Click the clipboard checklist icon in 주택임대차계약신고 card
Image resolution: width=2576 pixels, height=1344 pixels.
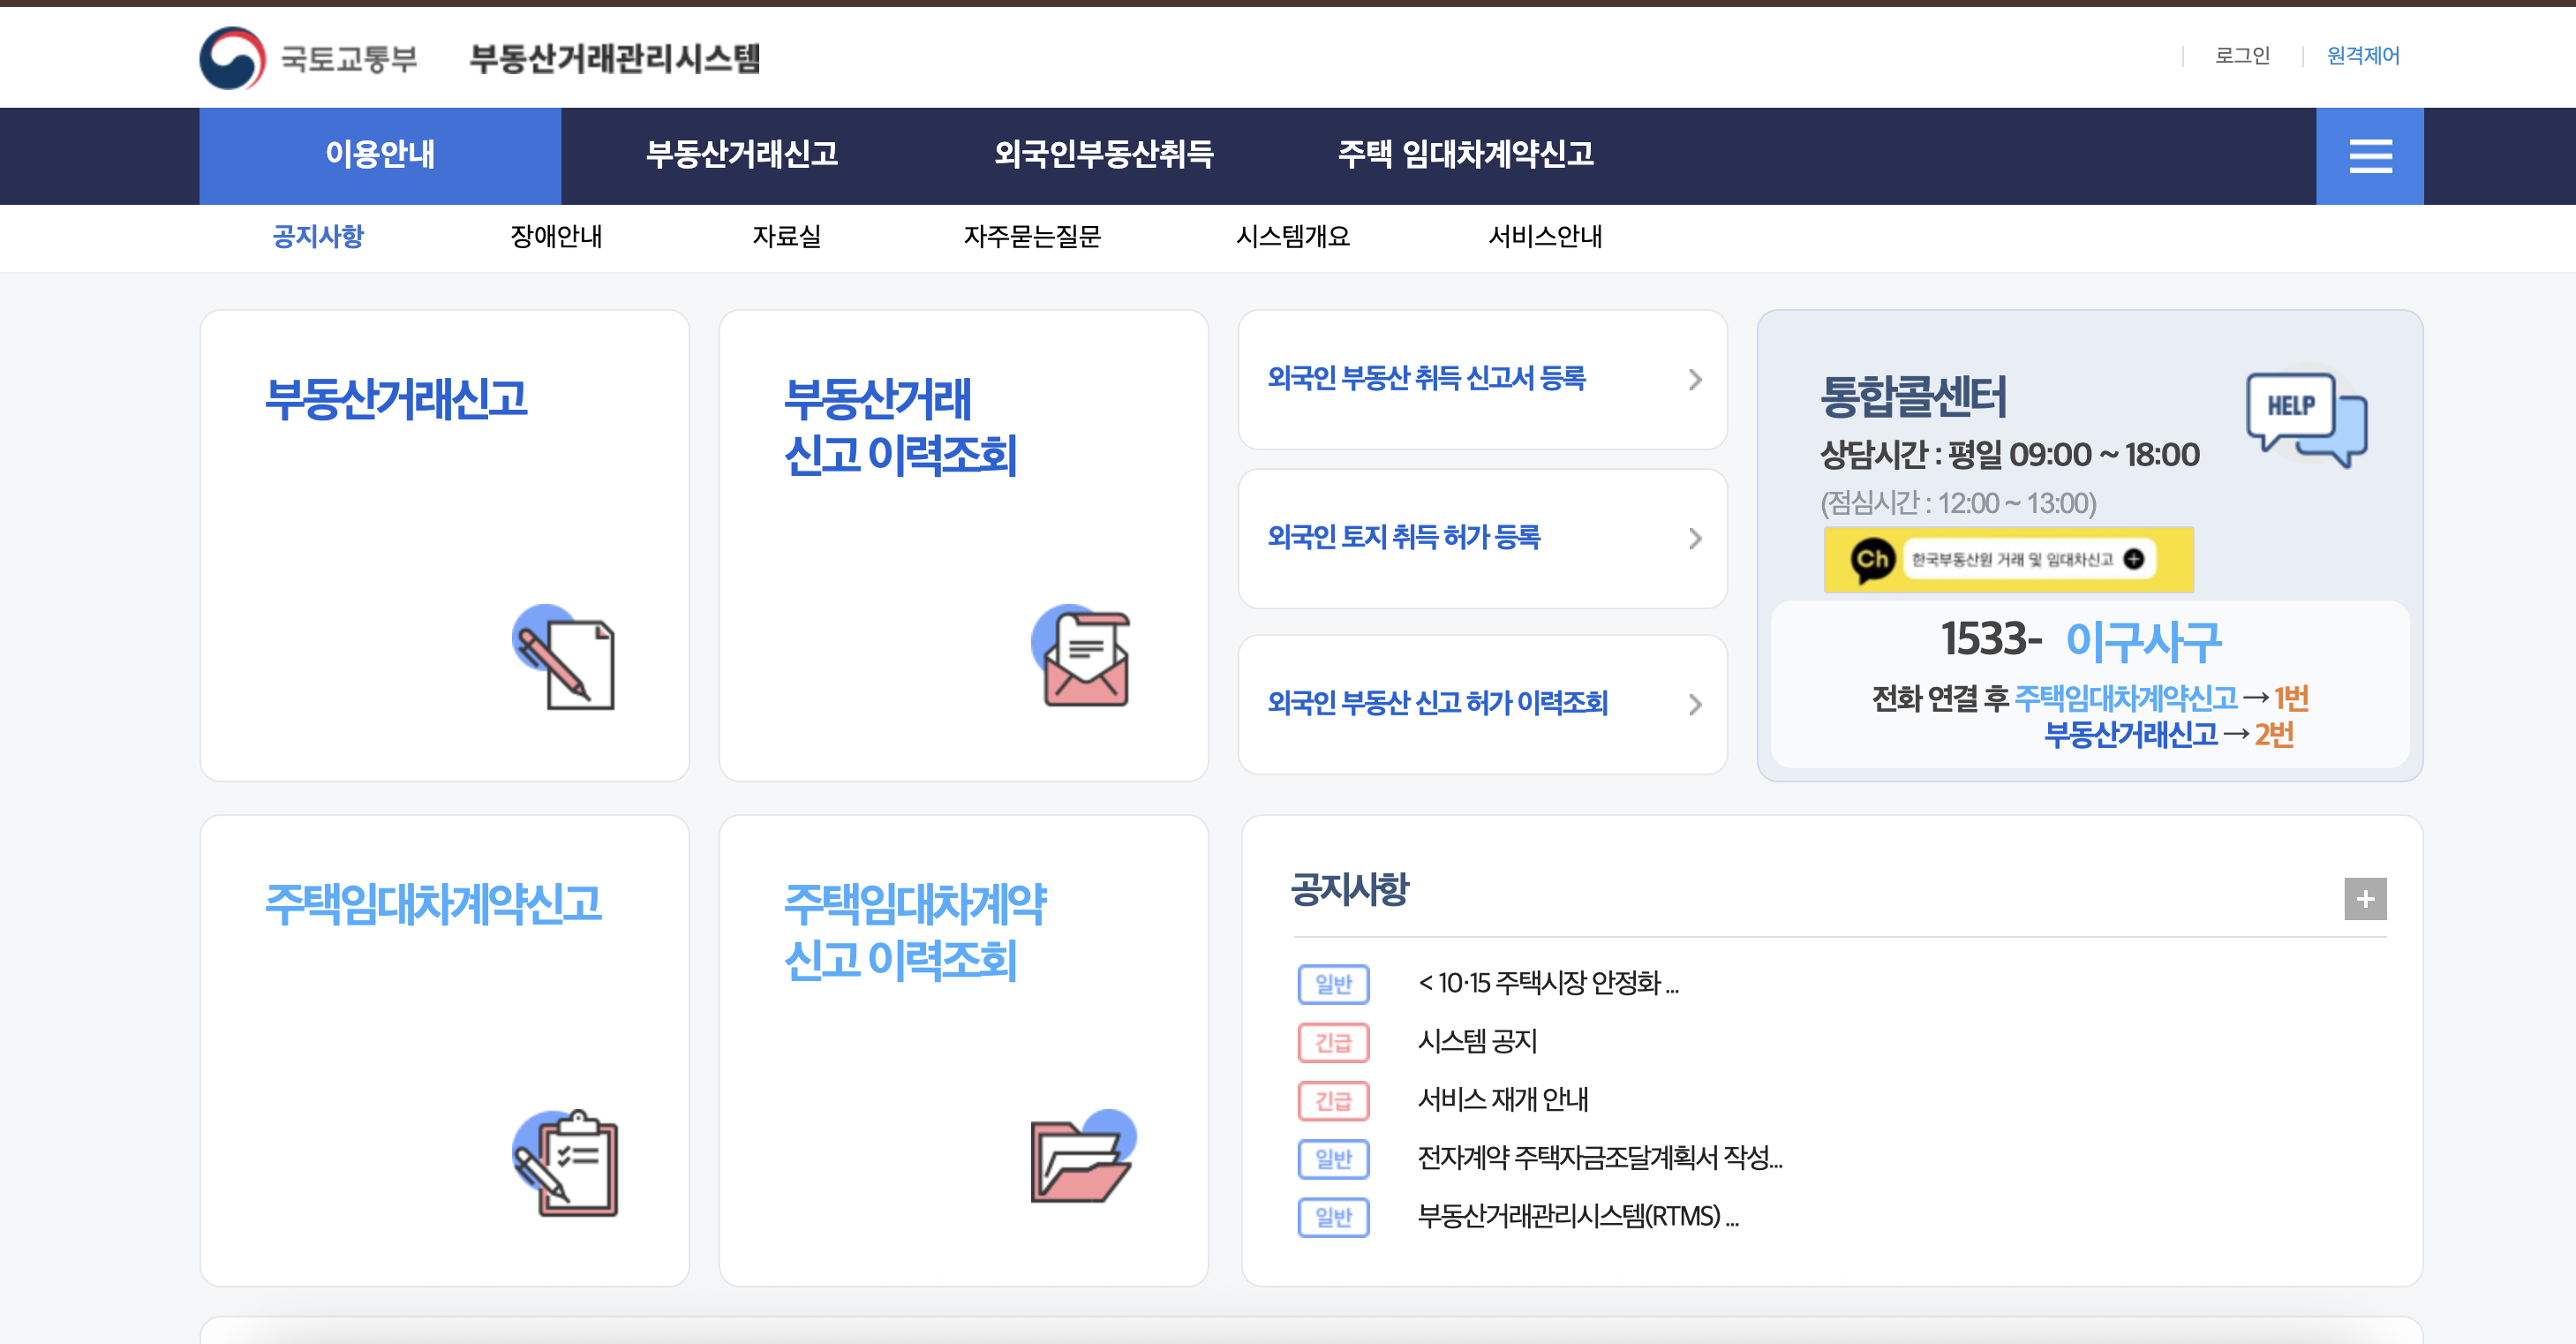[567, 1163]
